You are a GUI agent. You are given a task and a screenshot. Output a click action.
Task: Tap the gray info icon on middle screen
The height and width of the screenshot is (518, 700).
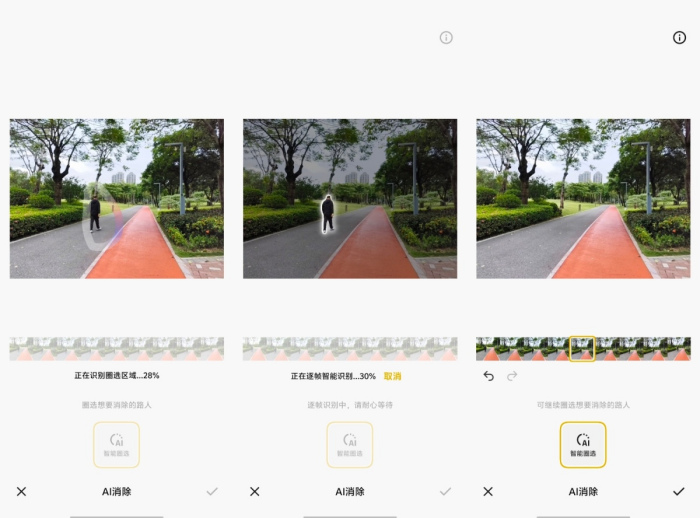click(x=446, y=38)
